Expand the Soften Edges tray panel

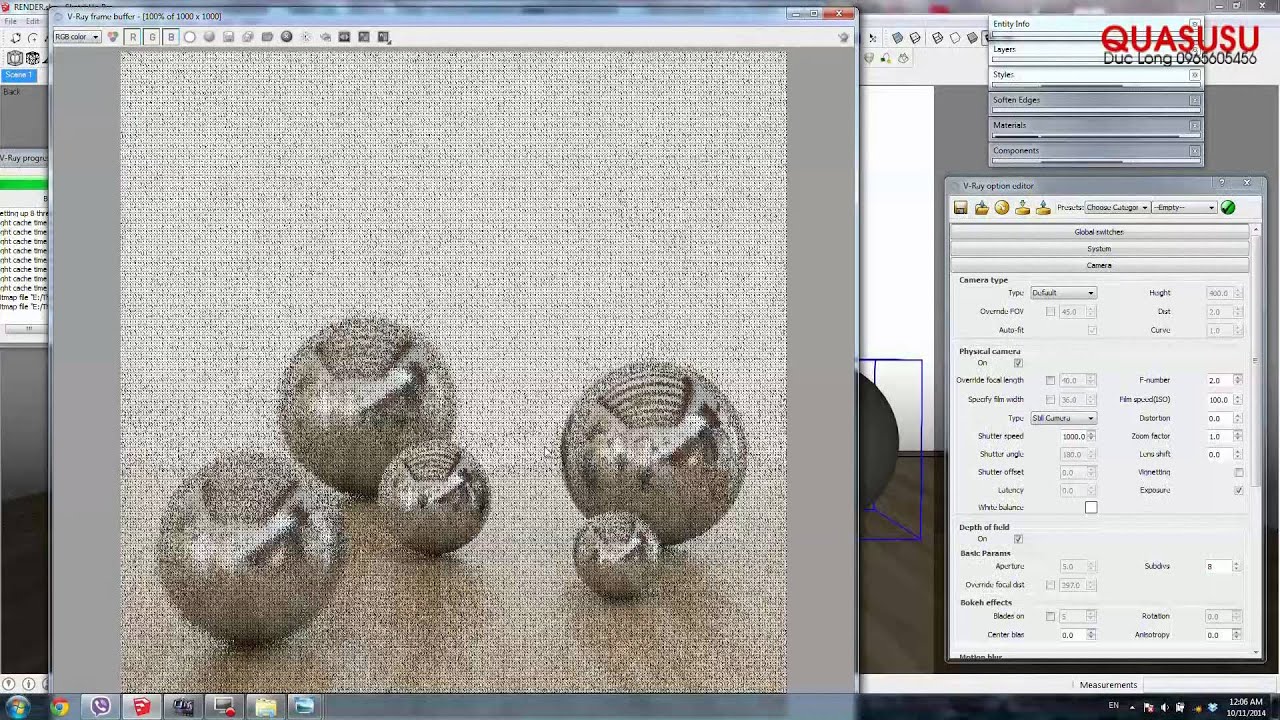click(1096, 100)
